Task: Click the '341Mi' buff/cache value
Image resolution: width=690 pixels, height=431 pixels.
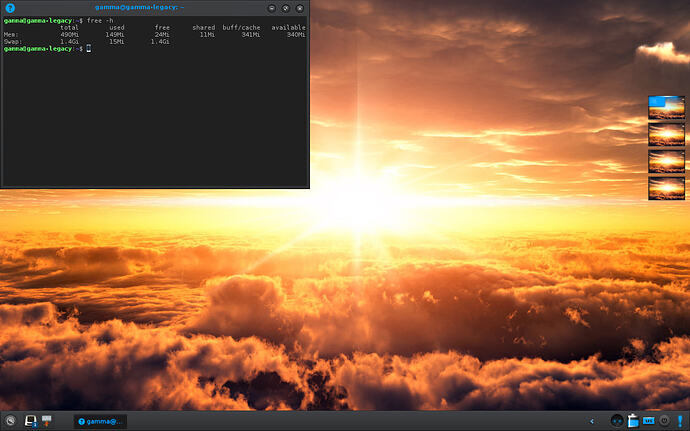Action: pyautogui.click(x=251, y=34)
